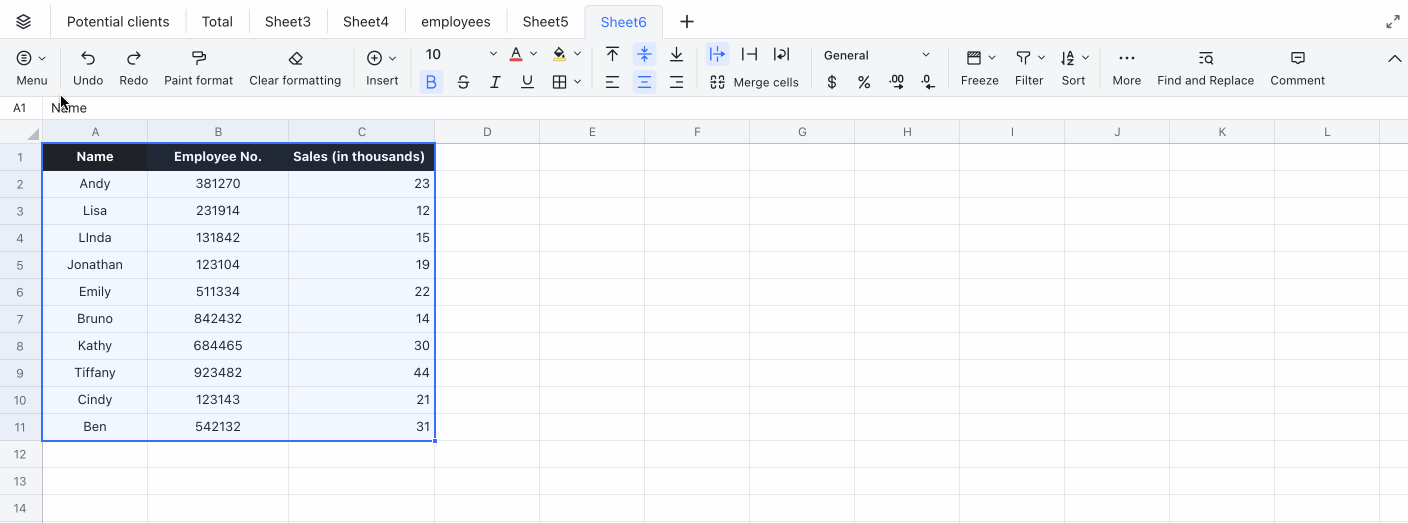Switch to the employees tab
The height and width of the screenshot is (523, 1408).
pyautogui.click(x=456, y=21)
